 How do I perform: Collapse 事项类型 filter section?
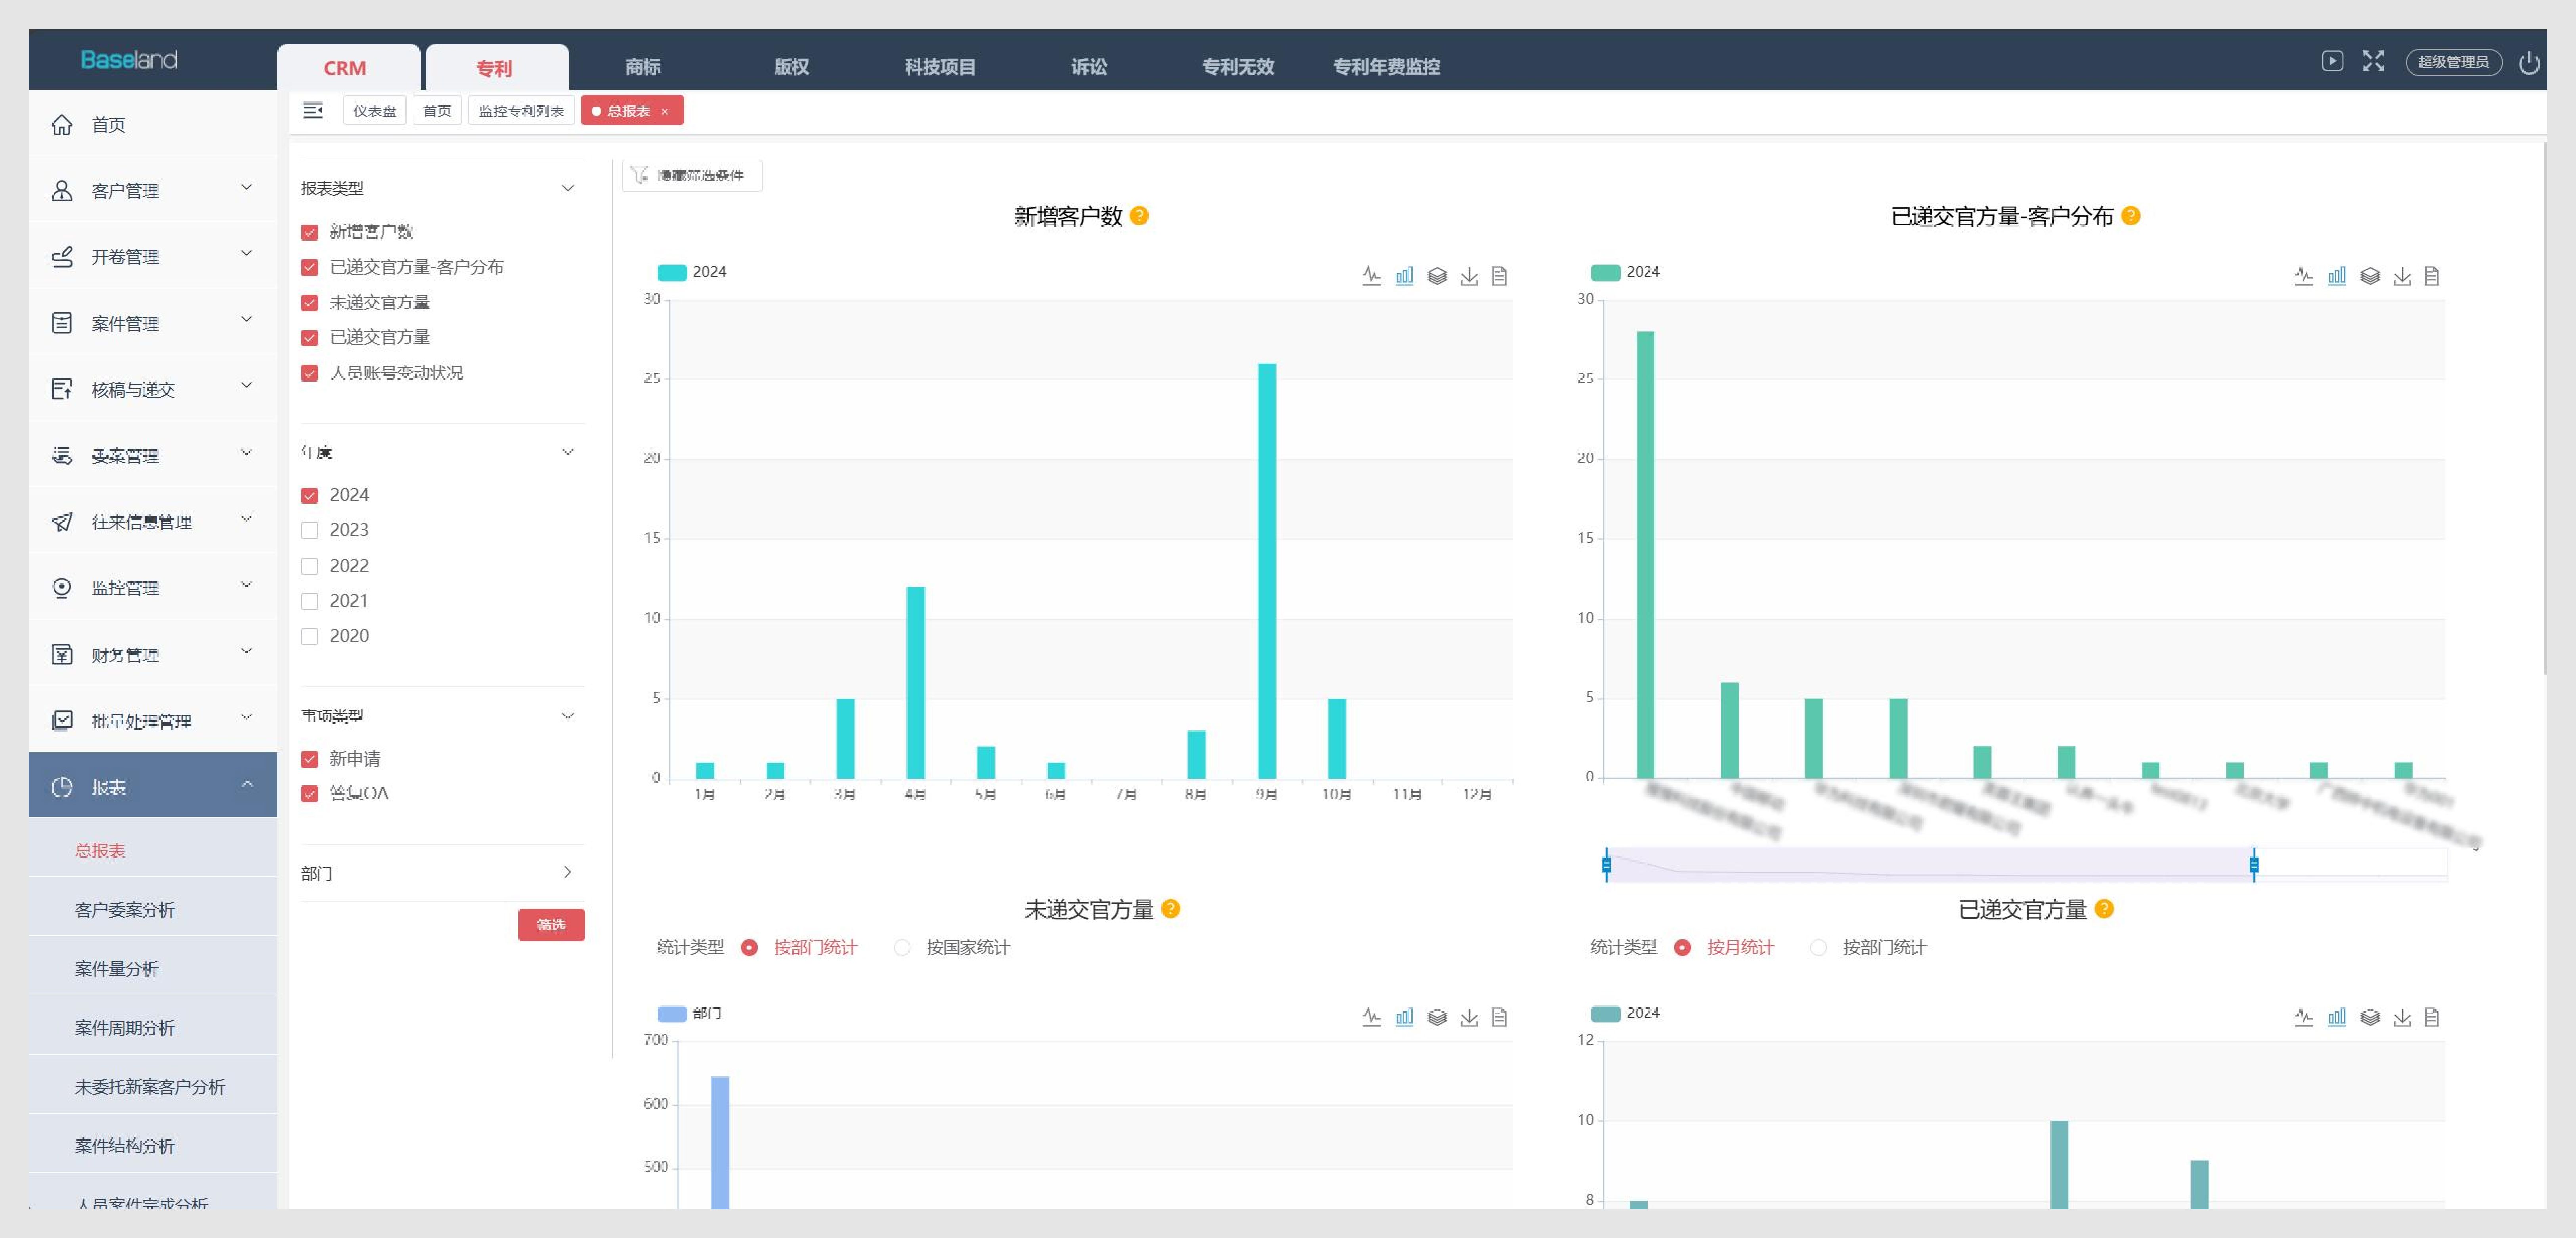pos(568,716)
